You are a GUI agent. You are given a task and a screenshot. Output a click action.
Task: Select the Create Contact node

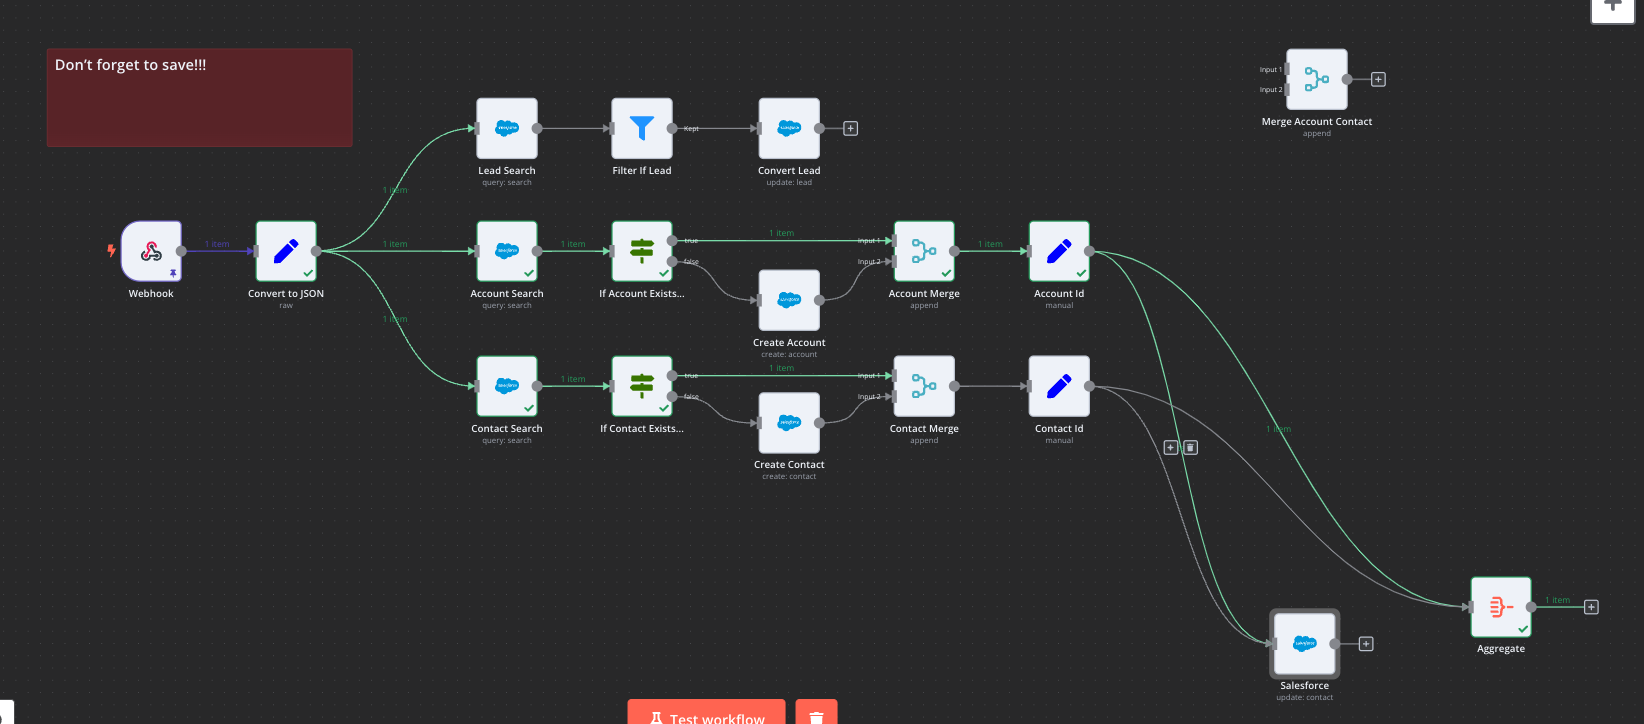[x=789, y=422]
